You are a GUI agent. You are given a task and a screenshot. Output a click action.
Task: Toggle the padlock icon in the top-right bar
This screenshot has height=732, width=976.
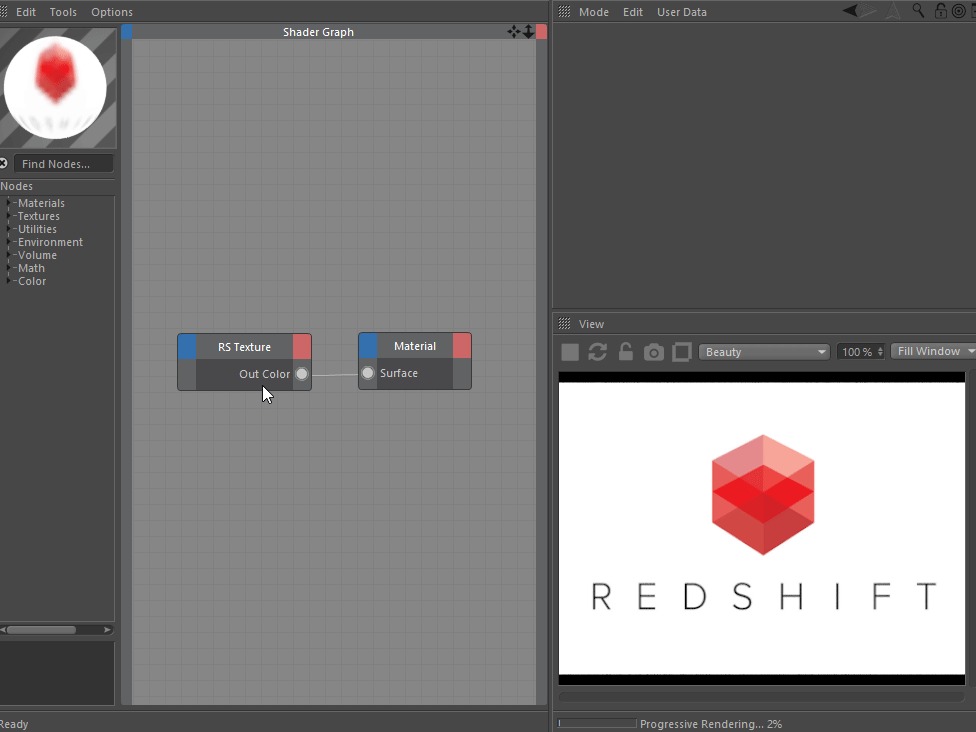click(940, 11)
